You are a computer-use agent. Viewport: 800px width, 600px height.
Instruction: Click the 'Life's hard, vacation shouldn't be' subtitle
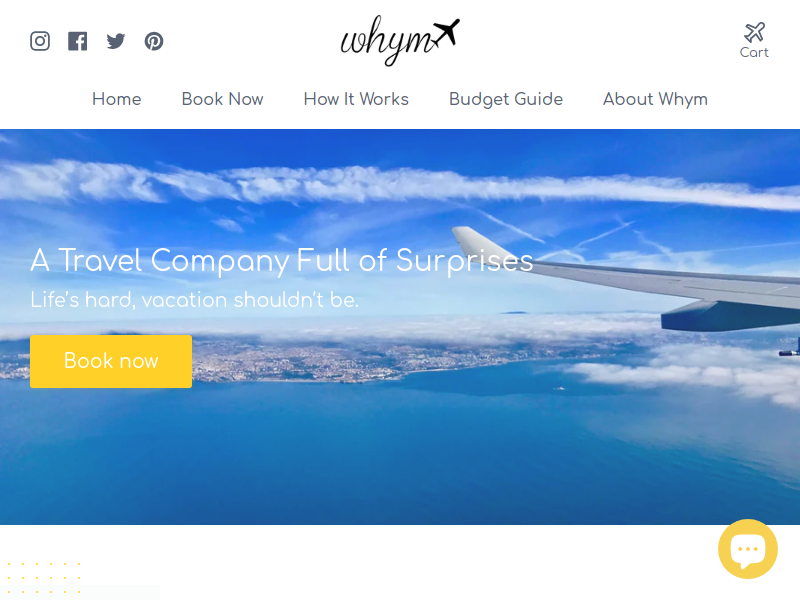(x=194, y=300)
